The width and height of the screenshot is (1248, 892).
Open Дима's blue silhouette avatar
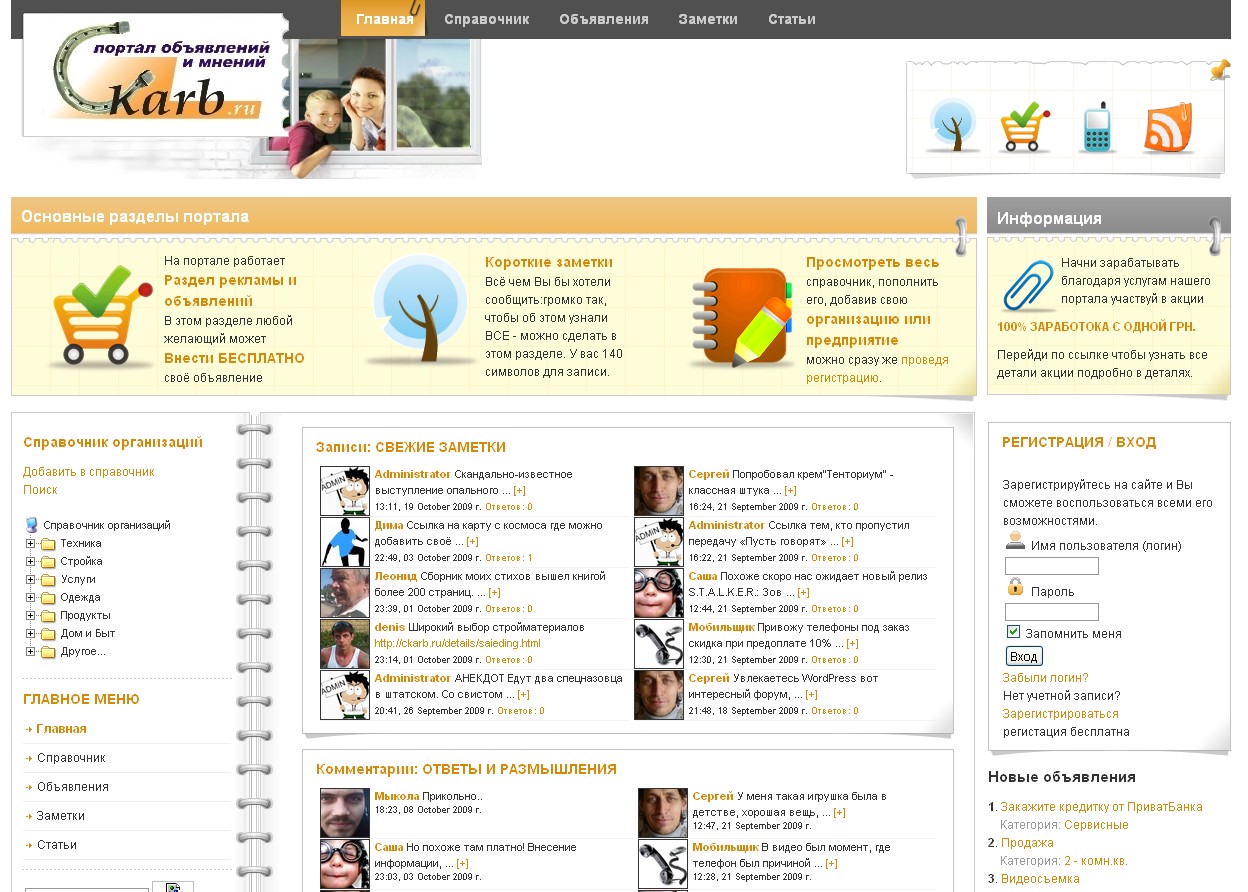pos(345,542)
